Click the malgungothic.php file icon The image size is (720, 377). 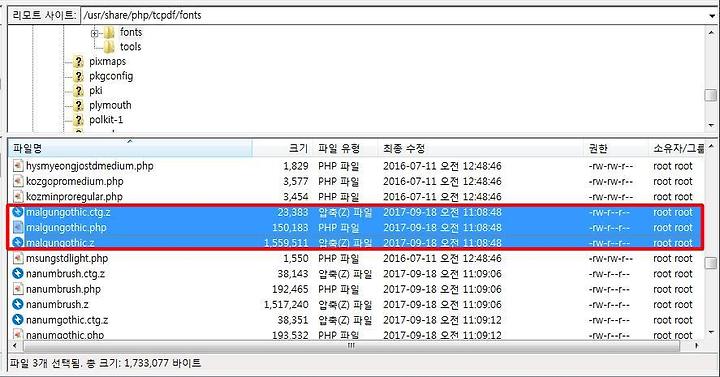click(18, 227)
